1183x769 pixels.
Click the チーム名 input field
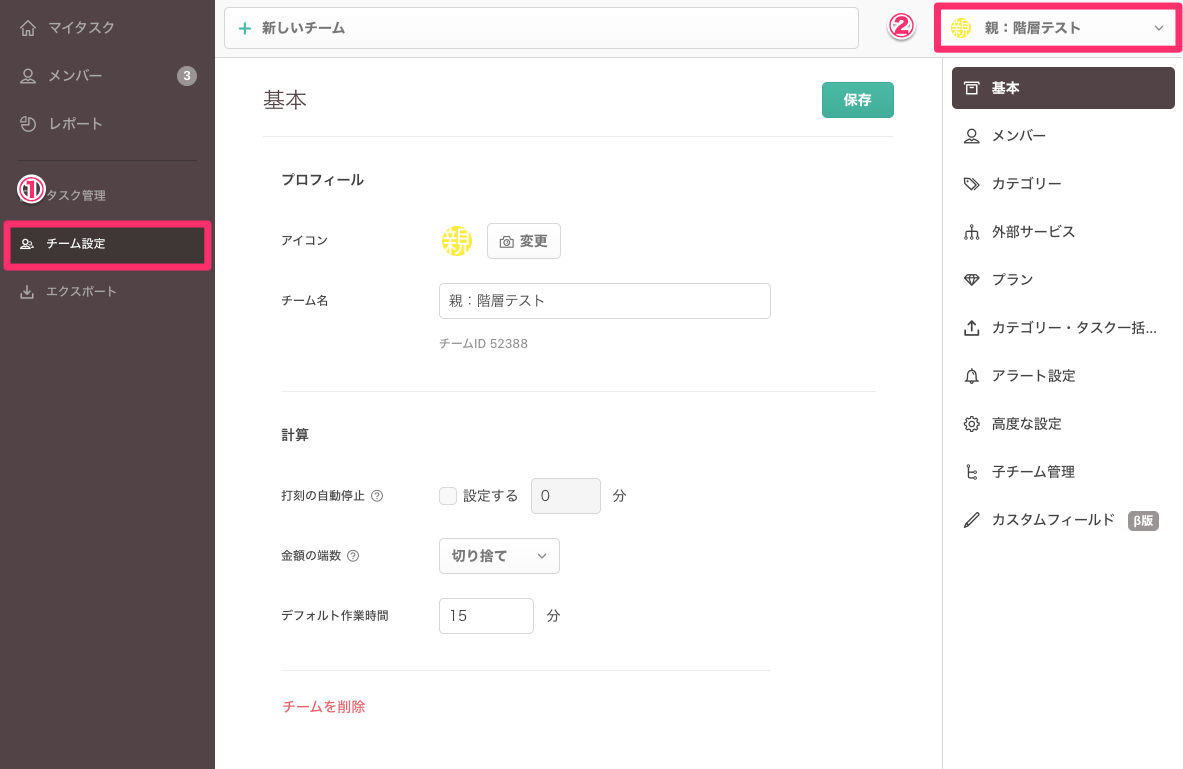pos(604,300)
